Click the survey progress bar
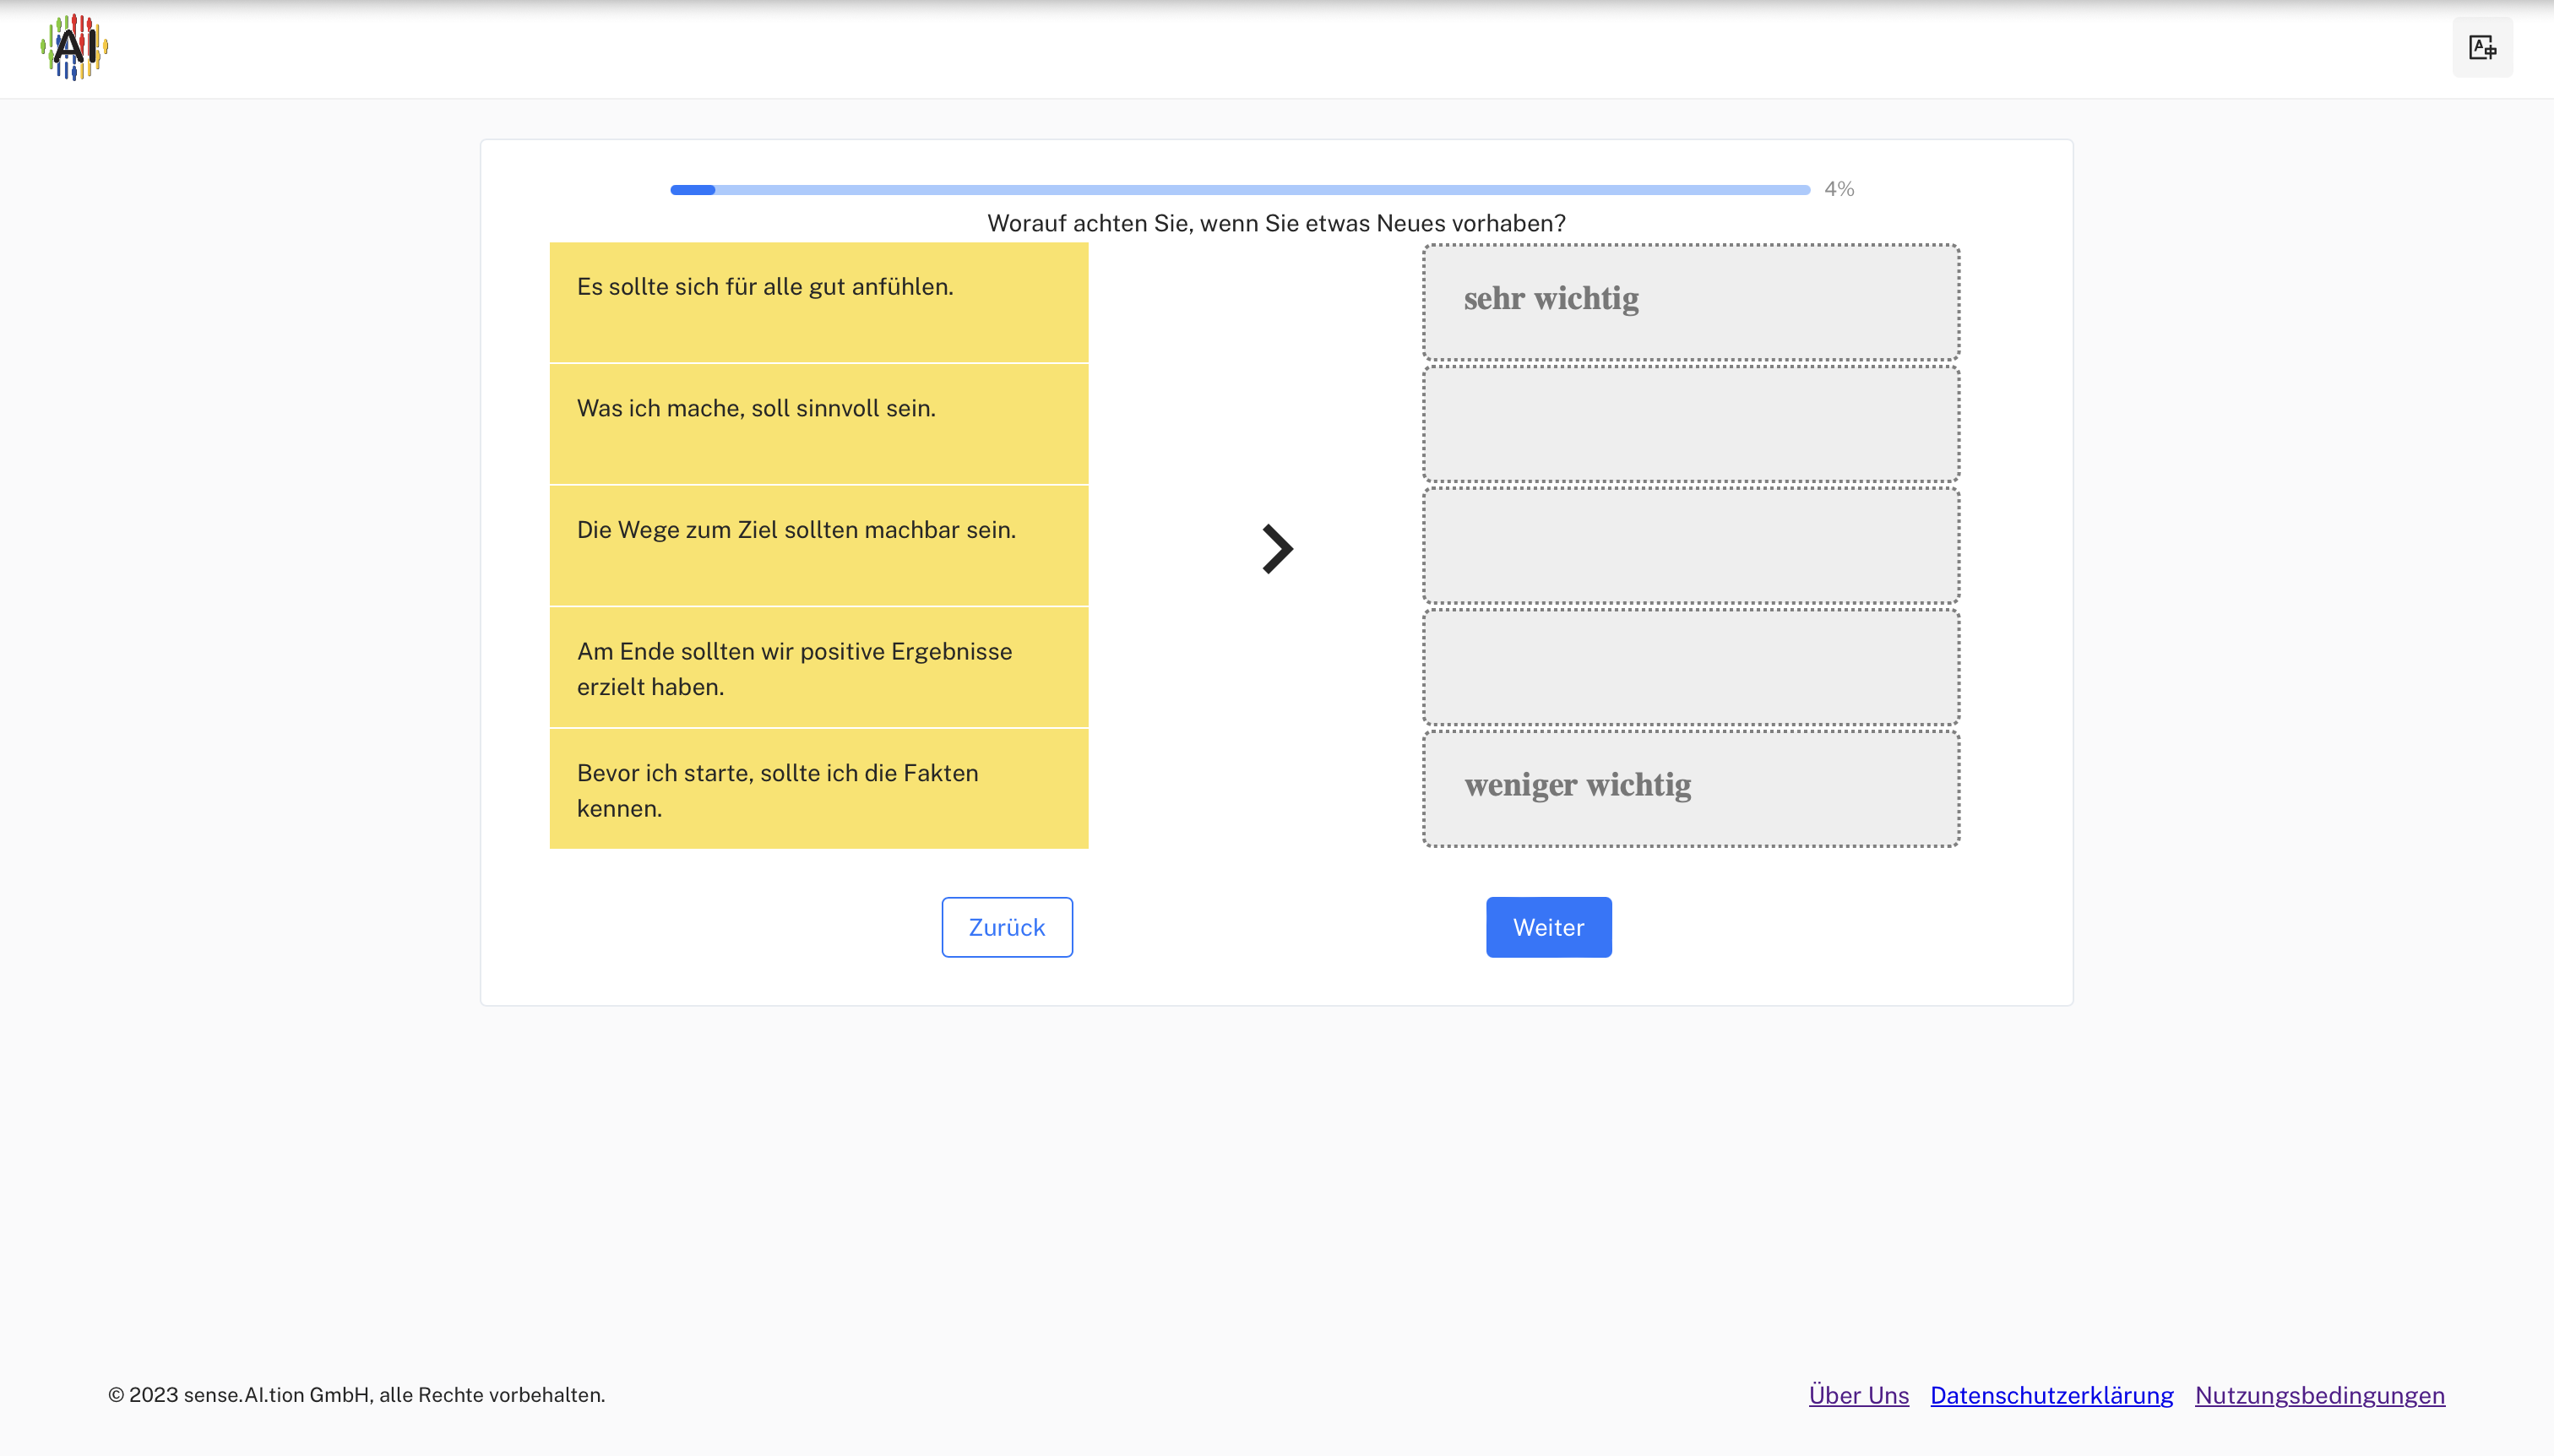The height and width of the screenshot is (1456, 2554). pos(1240,190)
